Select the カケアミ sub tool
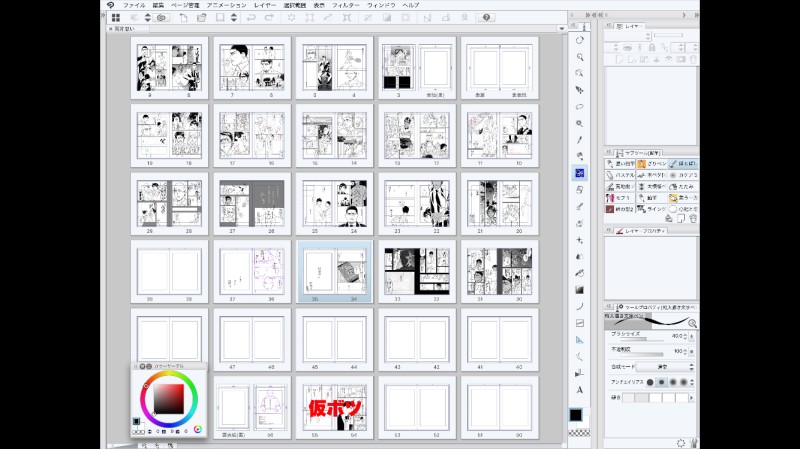This screenshot has width=800, height=449. coord(683,175)
